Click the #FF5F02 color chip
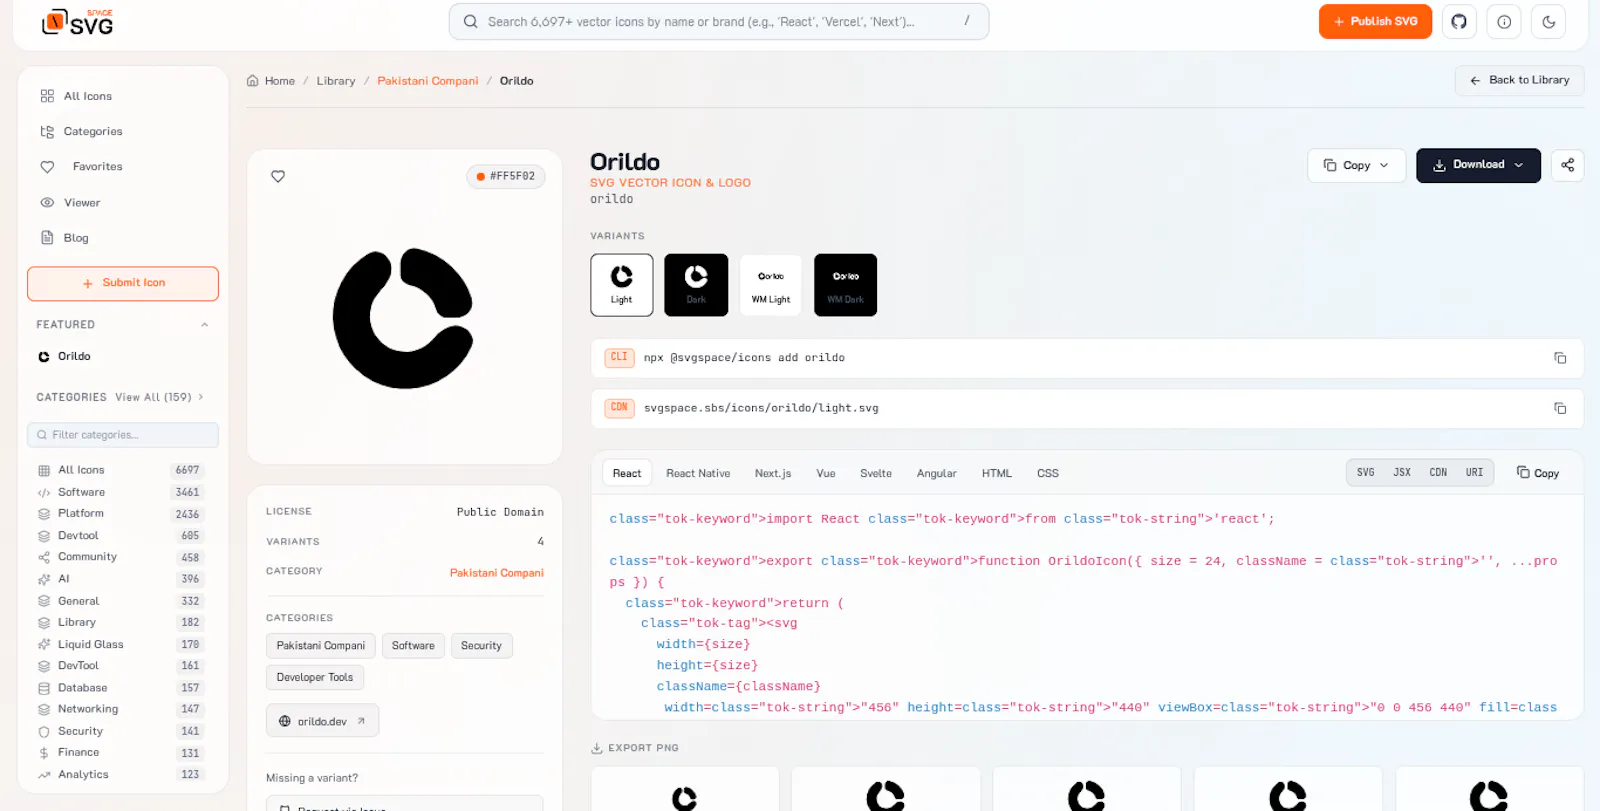This screenshot has width=1600, height=811. 506,176
